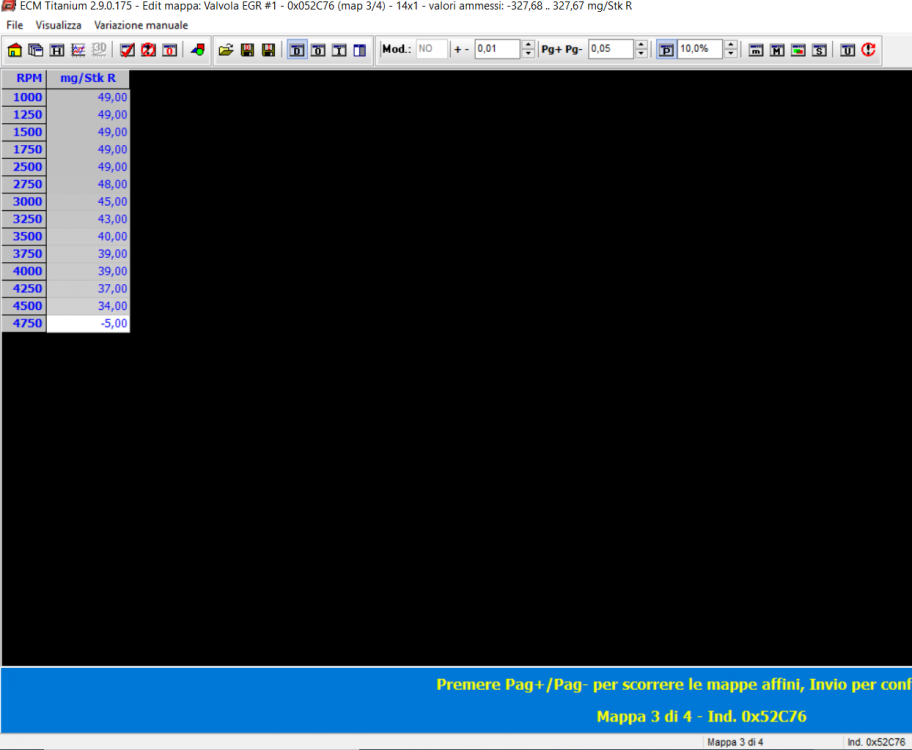Click the 2D graph view icon
The height and width of the screenshot is (750, 912).
[78, 49]
